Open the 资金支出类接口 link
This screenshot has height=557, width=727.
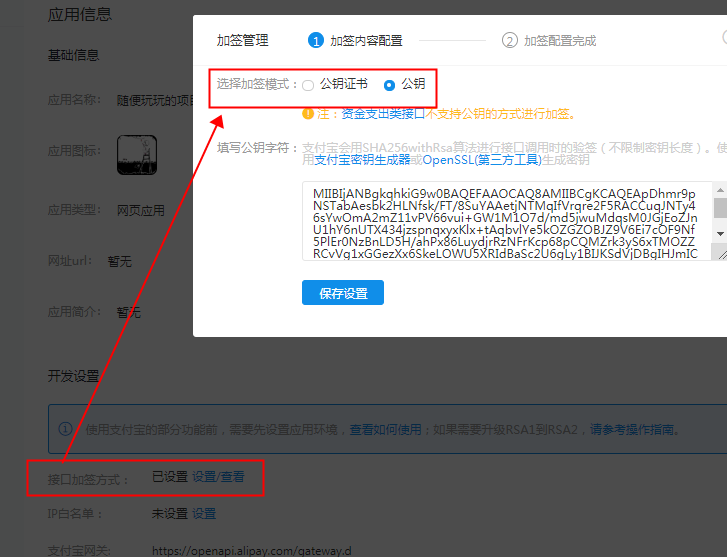pos(383,114)
